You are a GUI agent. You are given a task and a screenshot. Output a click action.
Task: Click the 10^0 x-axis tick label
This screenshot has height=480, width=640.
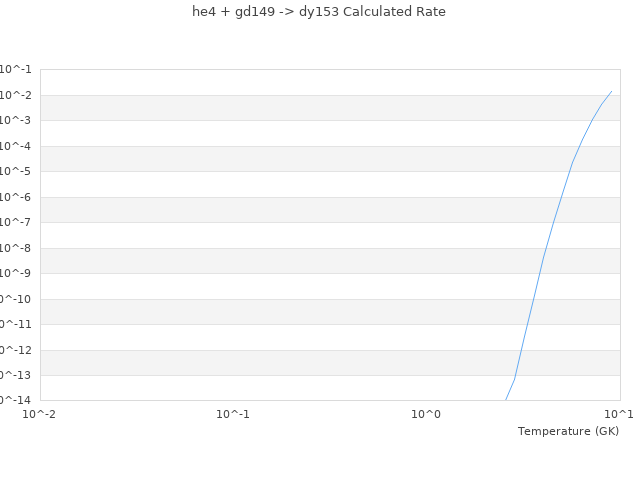[426, 414]
